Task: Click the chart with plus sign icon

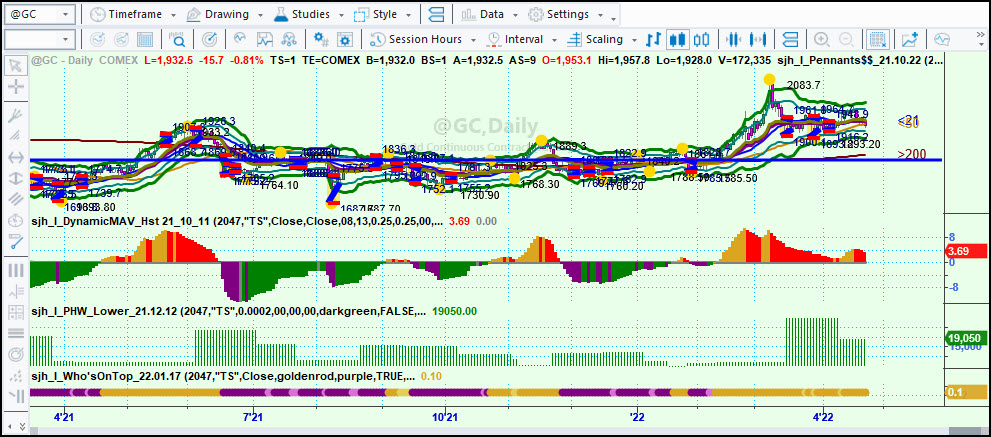Action: [909, 39]
